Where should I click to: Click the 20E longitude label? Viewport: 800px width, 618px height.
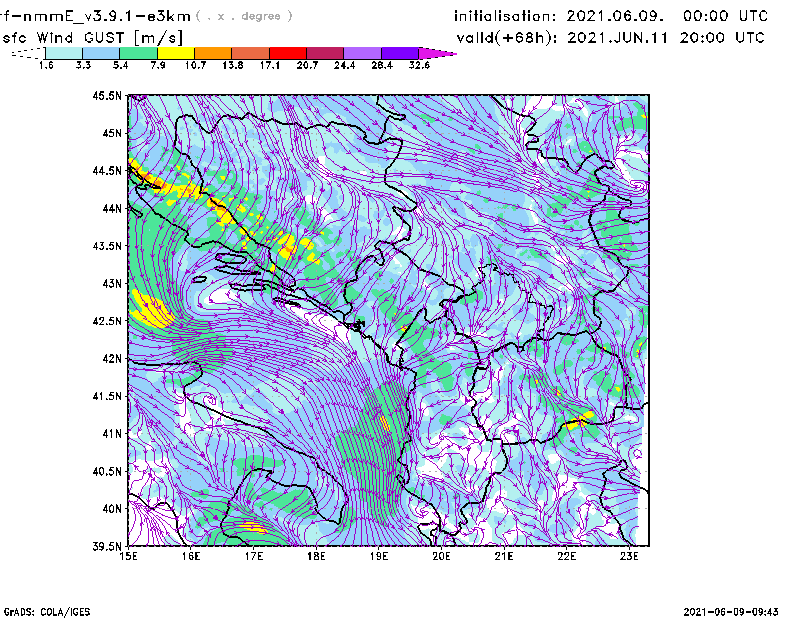(x=441, y=556)
